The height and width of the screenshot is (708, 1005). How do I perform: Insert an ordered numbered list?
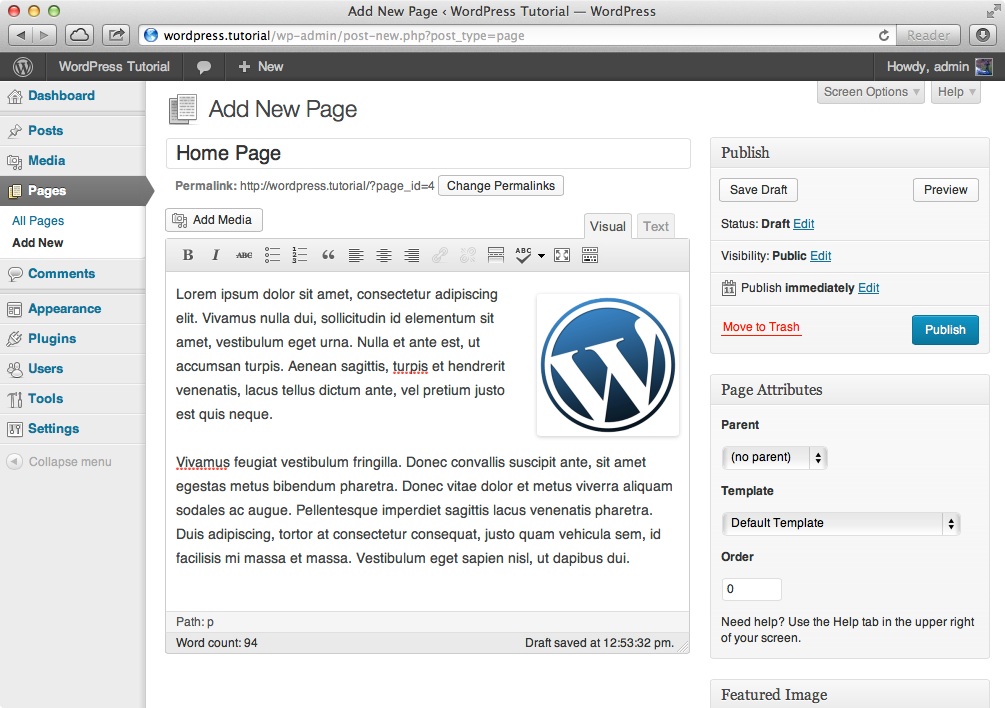coord(300,255)
